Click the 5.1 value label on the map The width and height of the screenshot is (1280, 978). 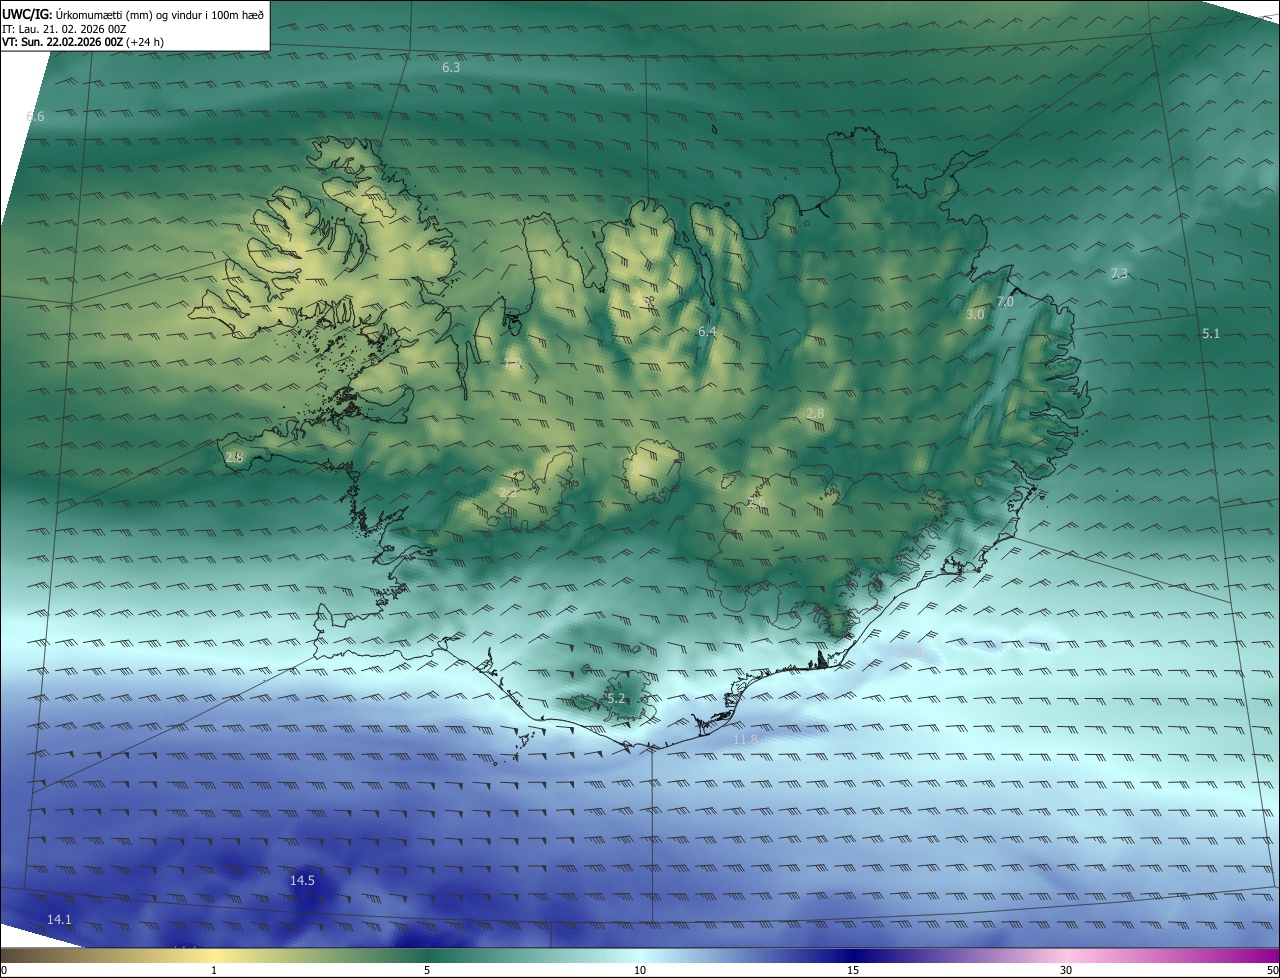point(1211,334)
